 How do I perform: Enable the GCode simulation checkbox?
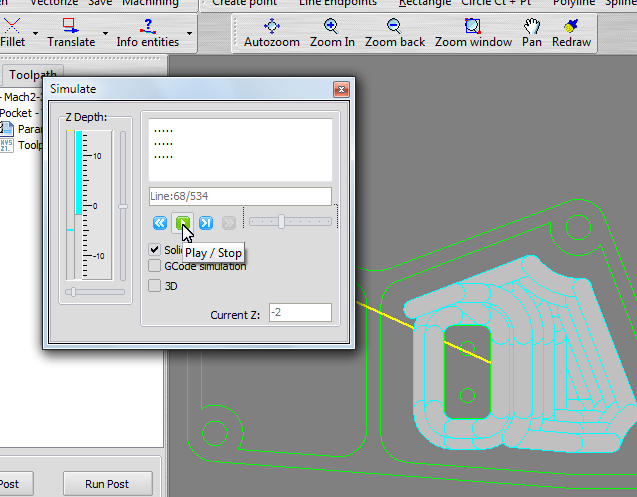tap(155, 266)
